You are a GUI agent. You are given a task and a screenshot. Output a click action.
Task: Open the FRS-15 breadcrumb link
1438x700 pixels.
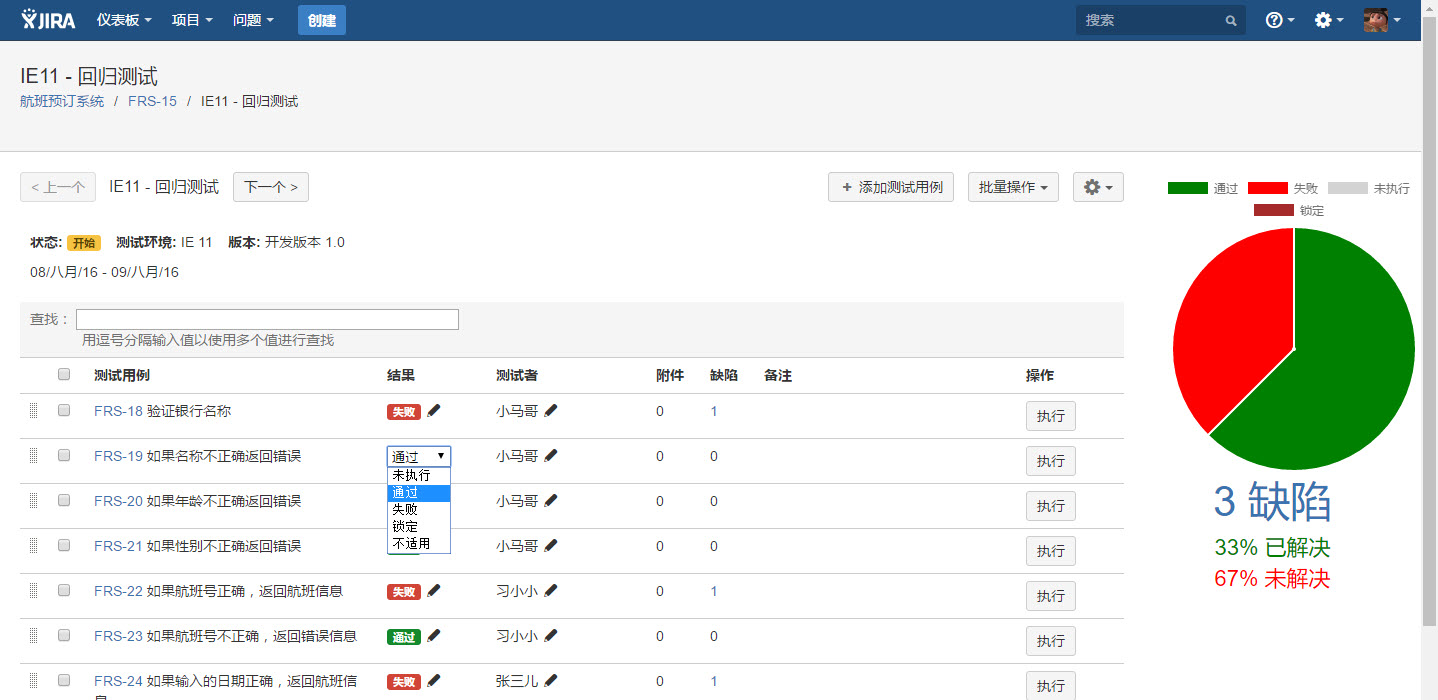pos(152,101)
